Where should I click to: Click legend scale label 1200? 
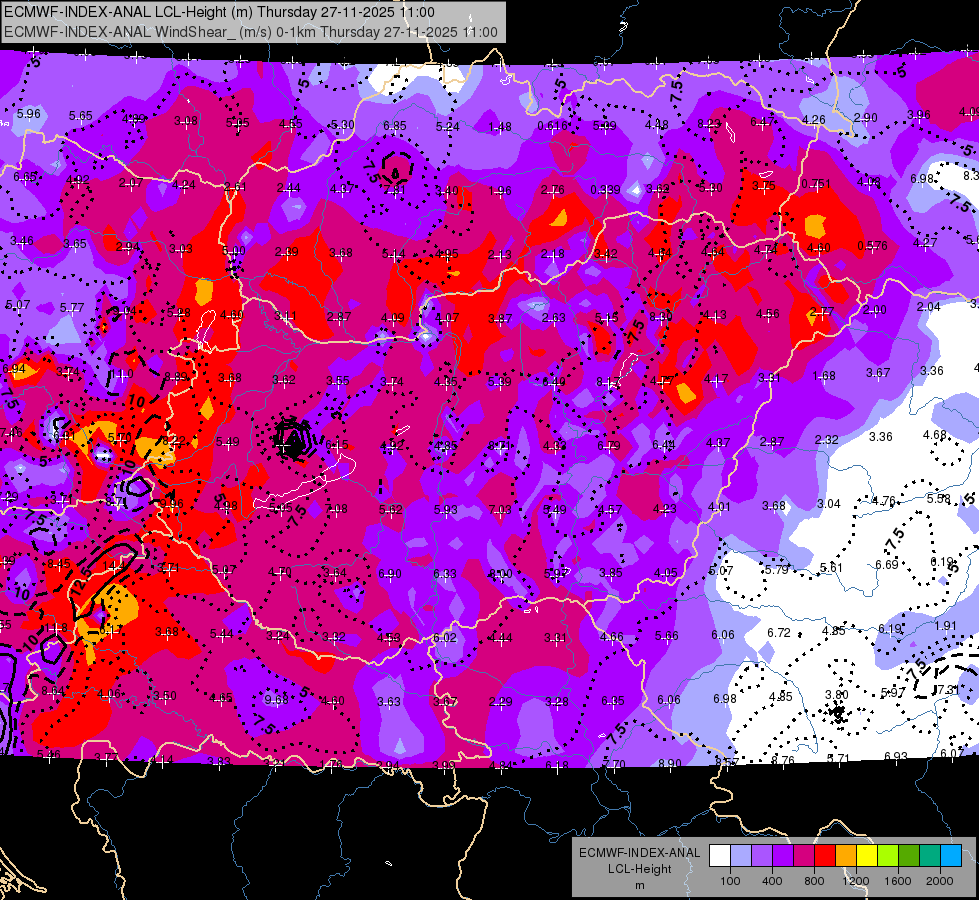click(855, 881)
